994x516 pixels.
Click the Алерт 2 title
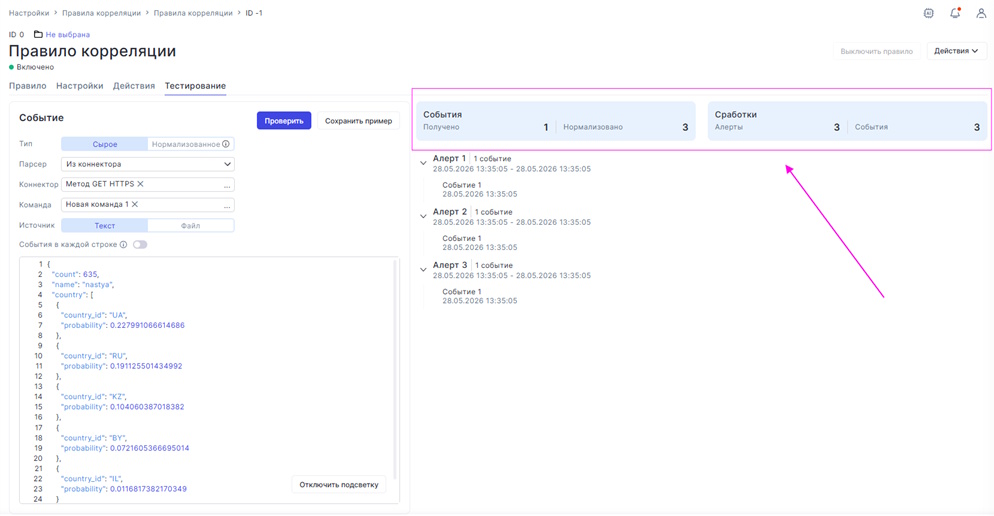coord(449,212)
